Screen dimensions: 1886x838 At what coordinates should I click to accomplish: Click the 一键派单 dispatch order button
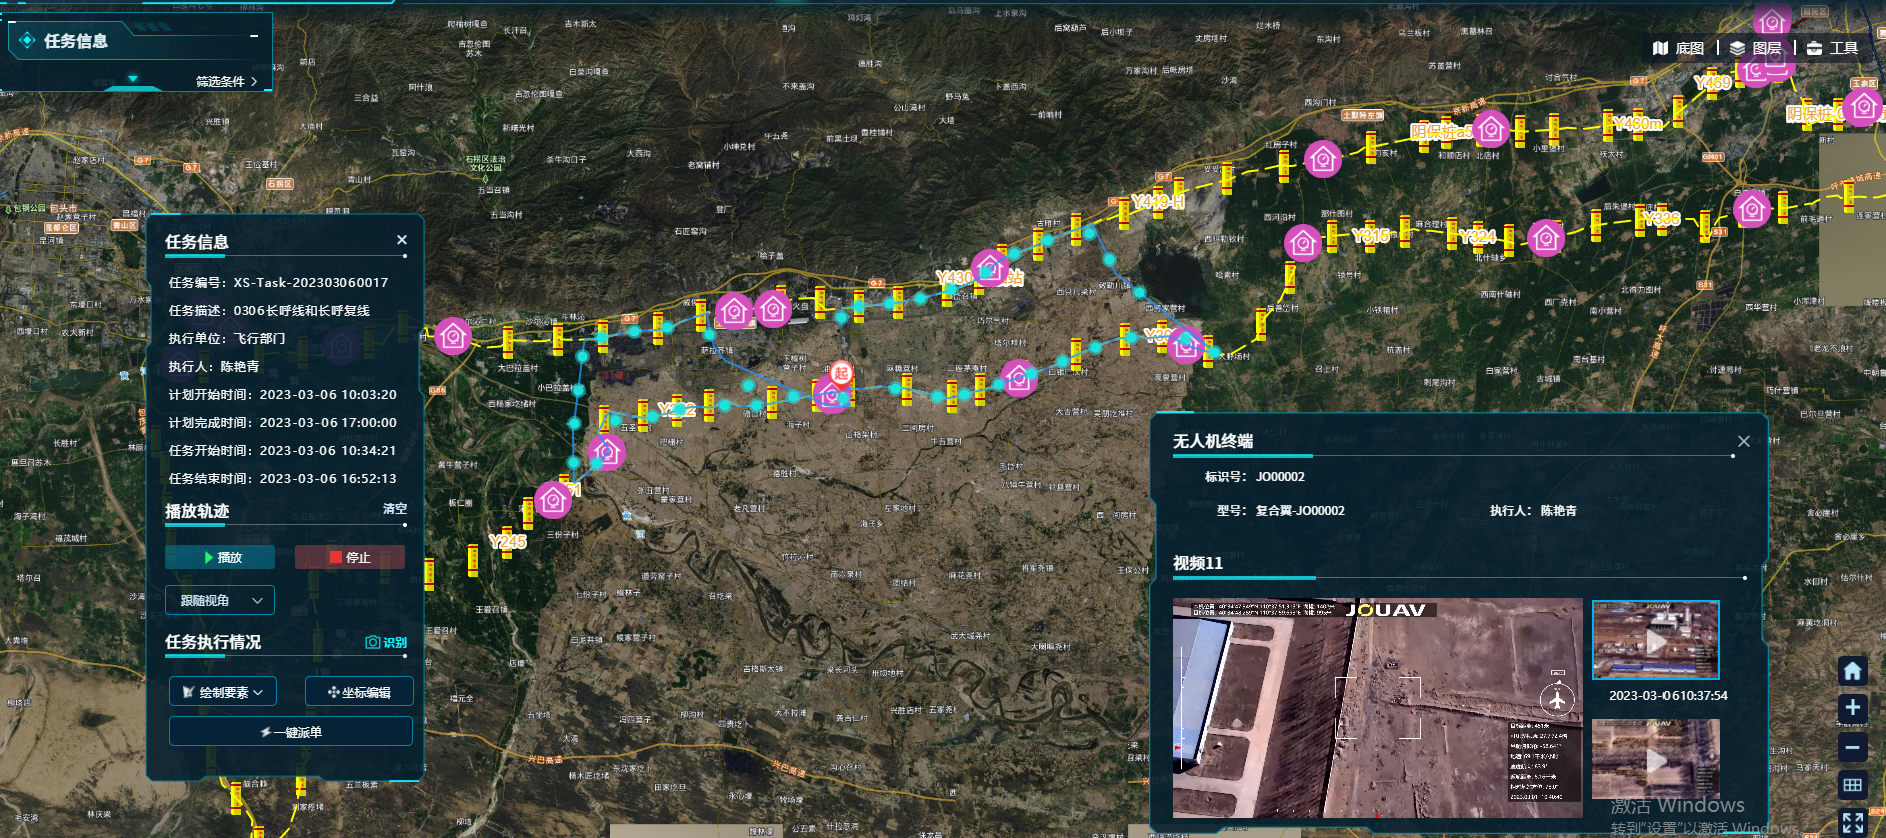pyautogui.click(x=291, y=732)
